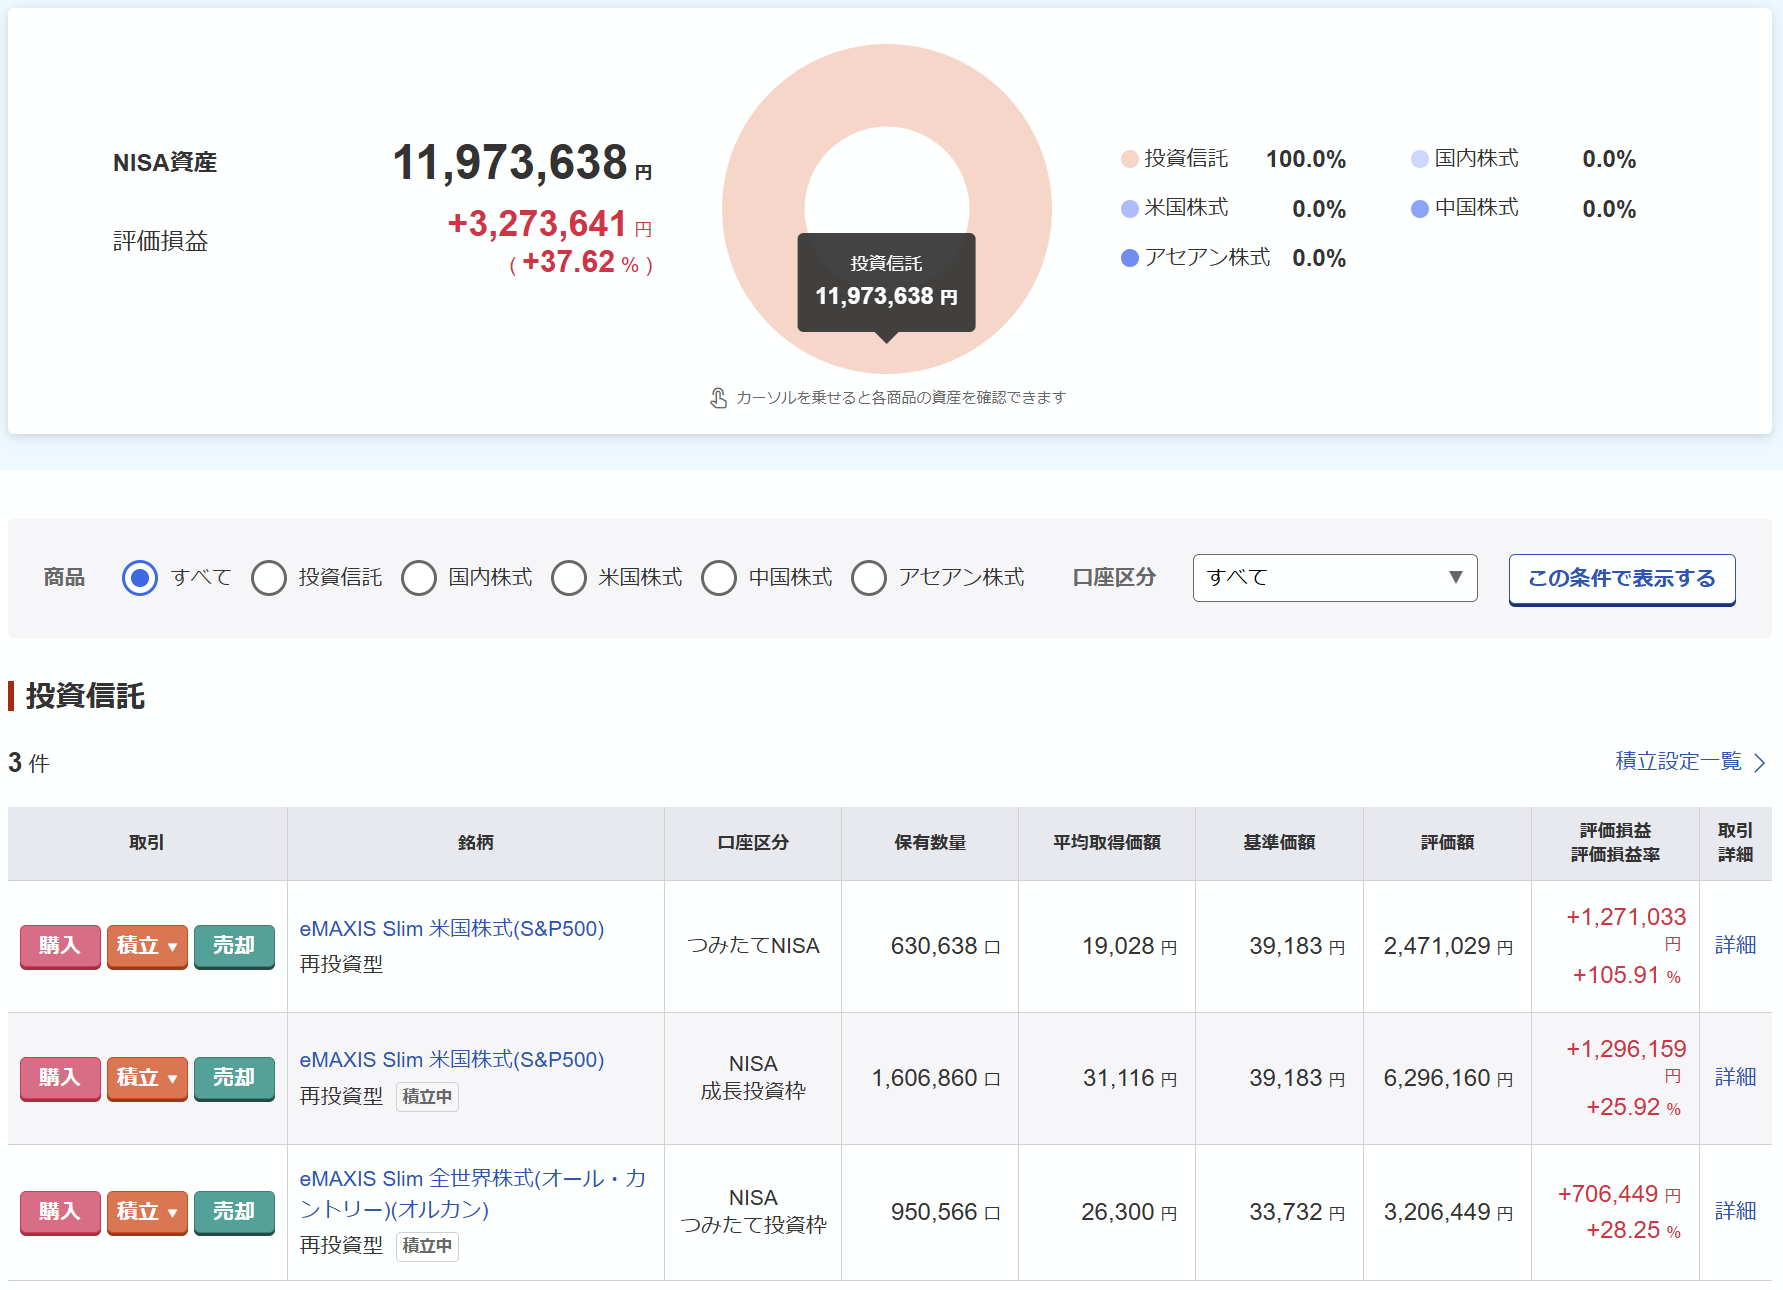Click the アセアン株式 legend dot
Viewport: 1783px width, 1290px height.
[x=1130, y=258]
